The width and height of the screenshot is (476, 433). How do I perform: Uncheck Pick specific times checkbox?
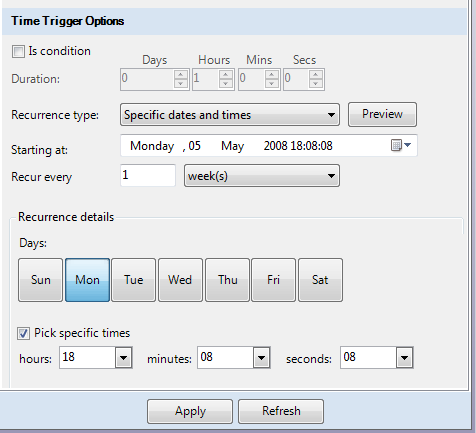point(23,333)
